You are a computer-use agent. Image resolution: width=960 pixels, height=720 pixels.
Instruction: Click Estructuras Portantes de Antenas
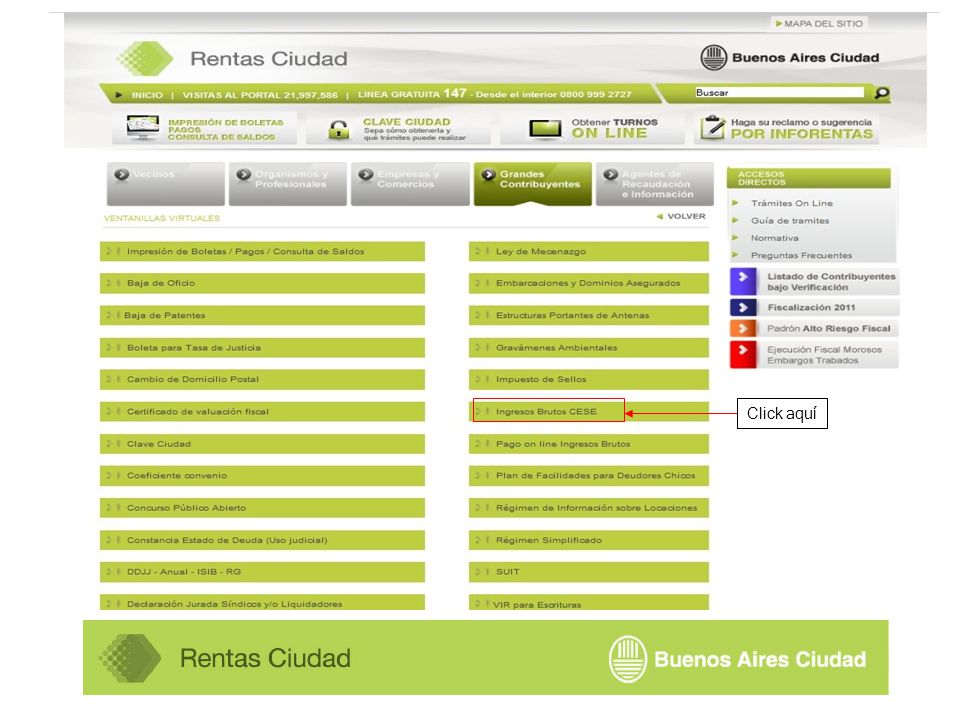(x=589, y=315)
